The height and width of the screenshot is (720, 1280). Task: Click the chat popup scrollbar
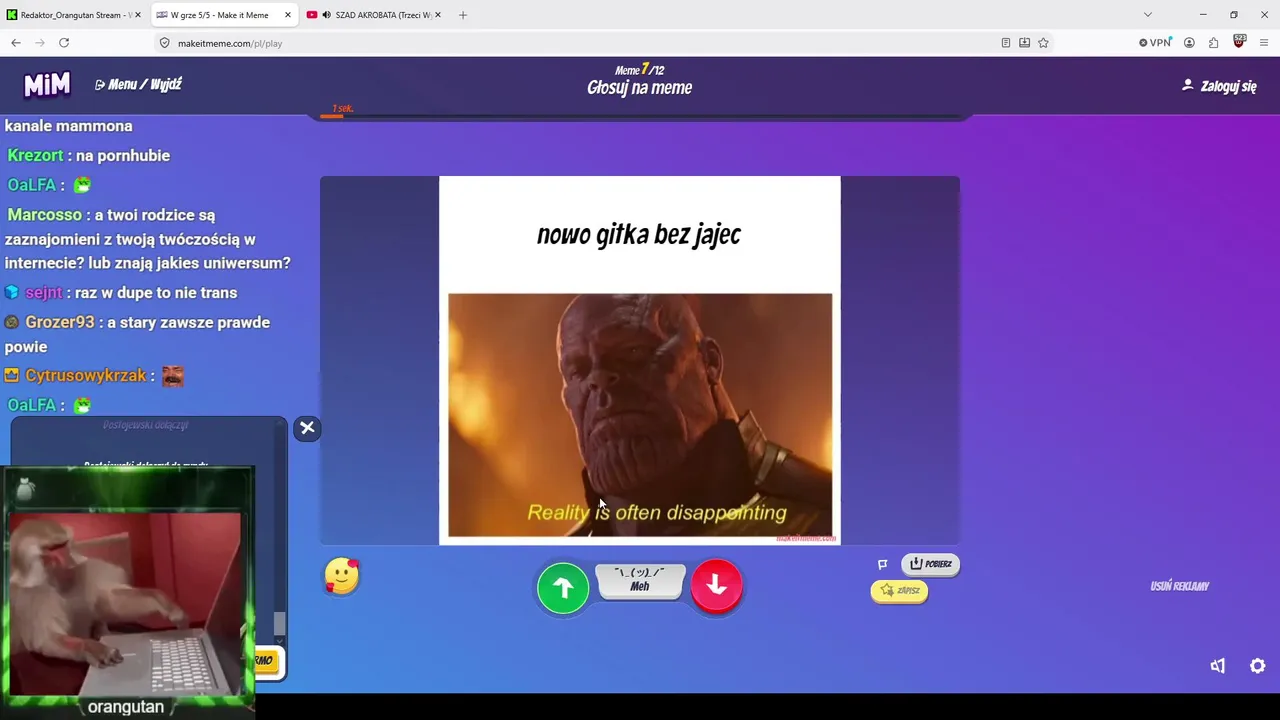pos(280,624)
